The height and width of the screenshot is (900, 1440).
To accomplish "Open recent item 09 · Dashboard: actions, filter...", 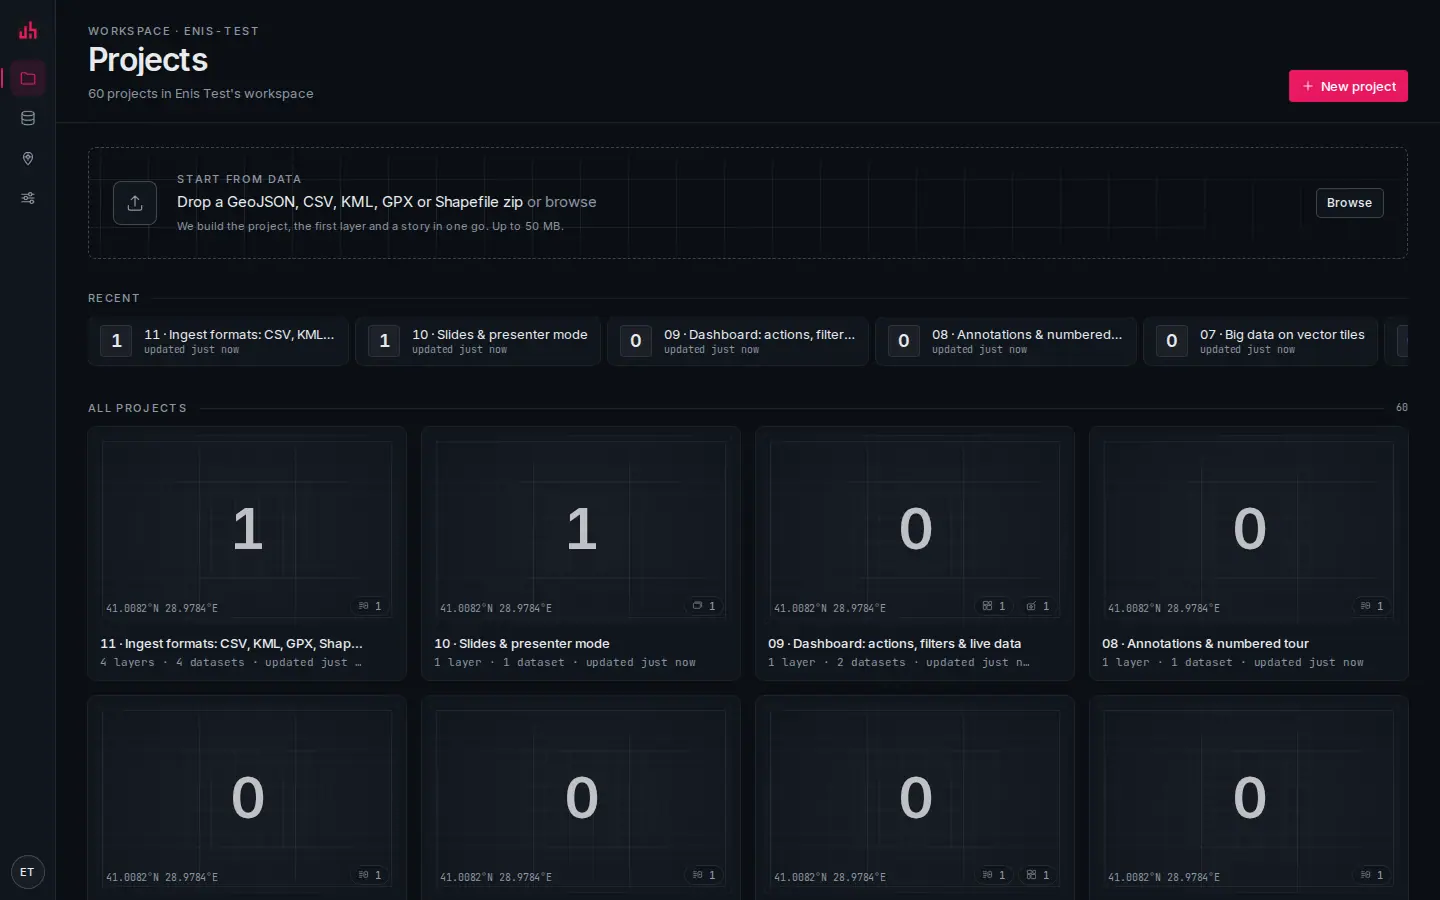I will click(738, 341).
